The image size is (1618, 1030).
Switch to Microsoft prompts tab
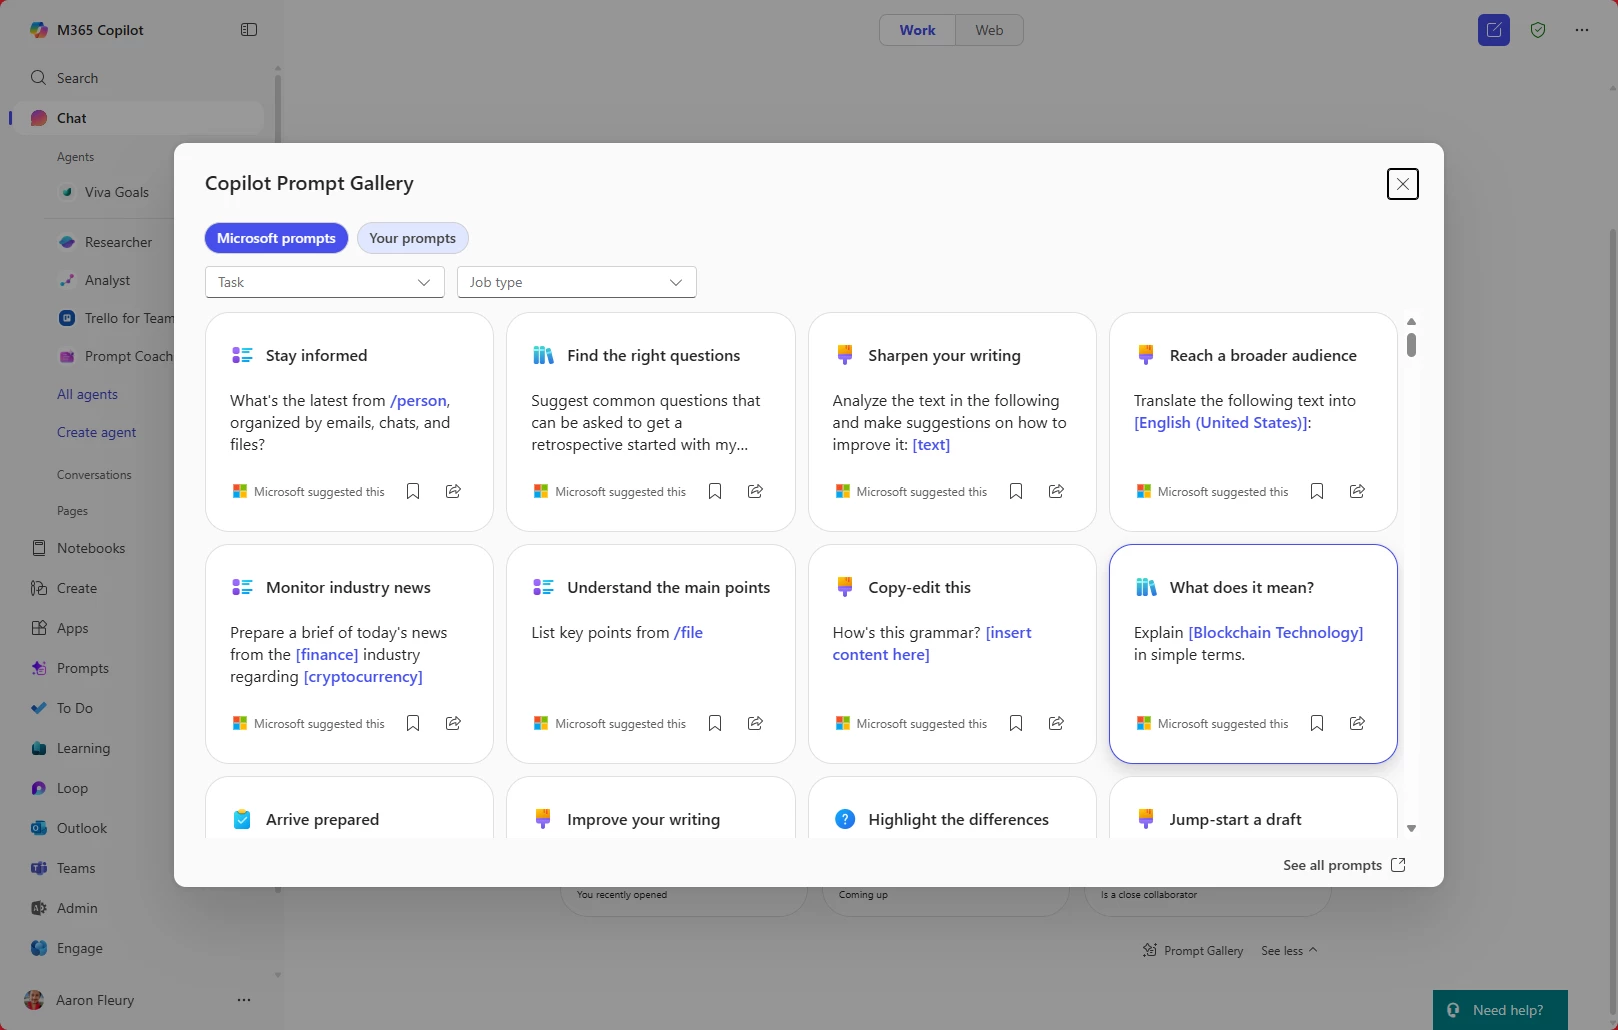coord(276,238)
